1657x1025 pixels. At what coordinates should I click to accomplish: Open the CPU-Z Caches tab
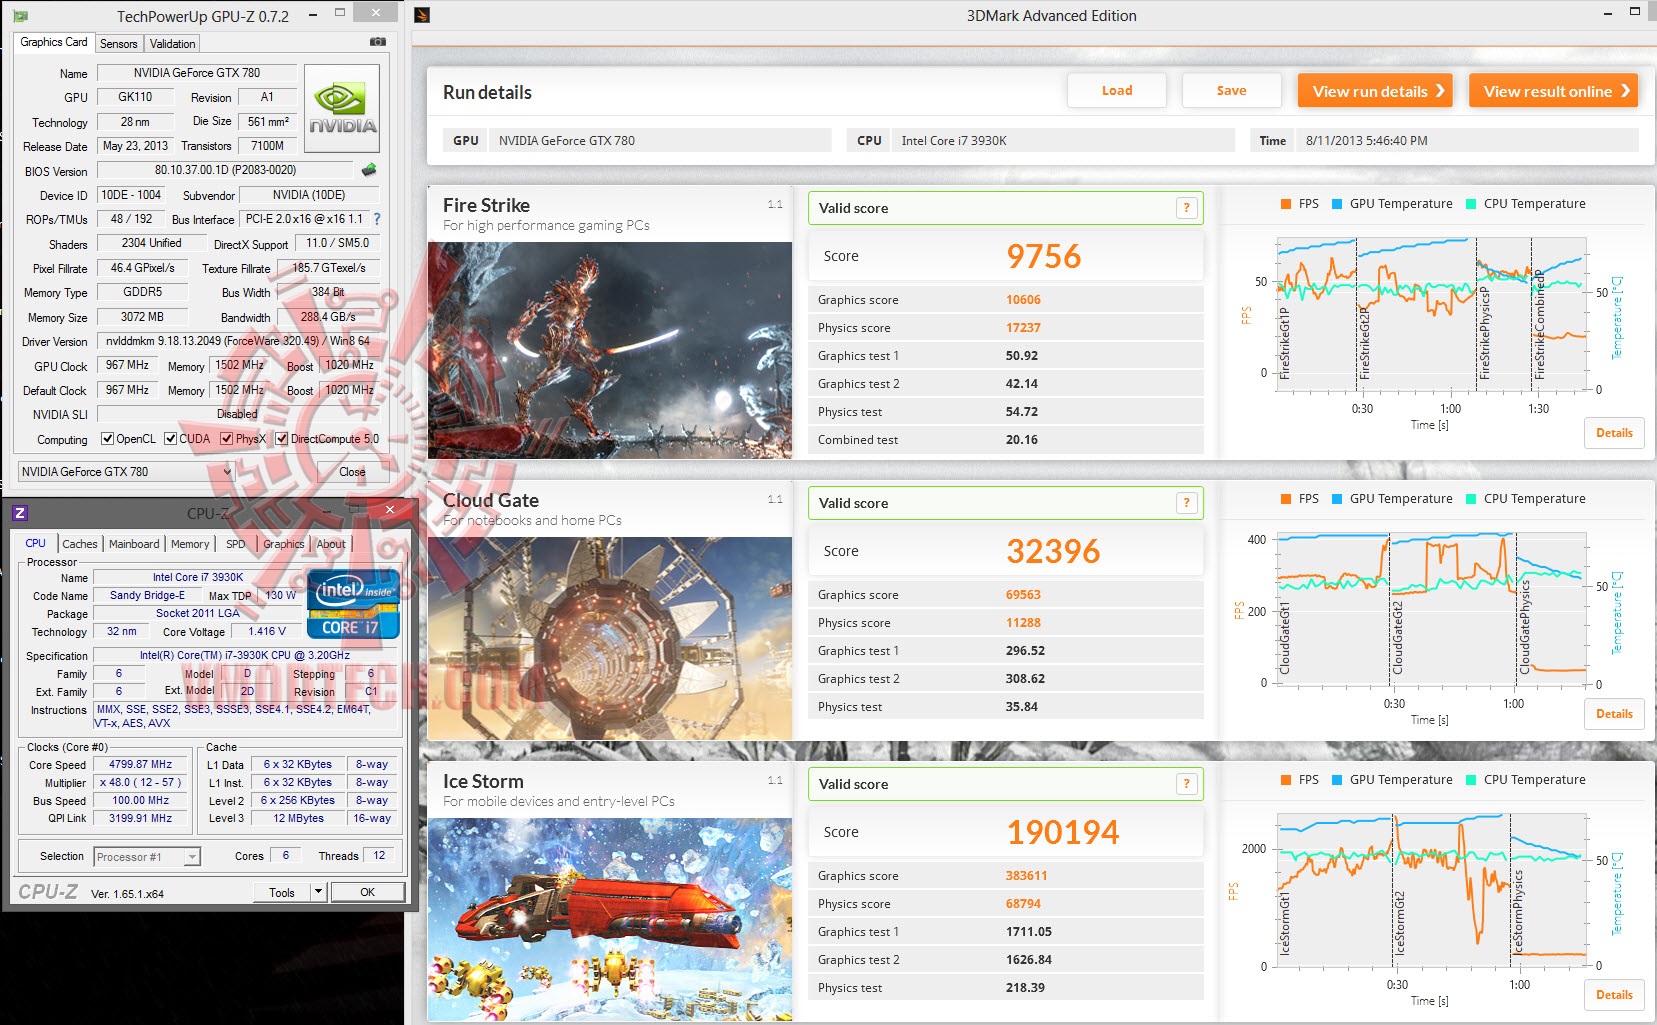(x=80, y=544)
